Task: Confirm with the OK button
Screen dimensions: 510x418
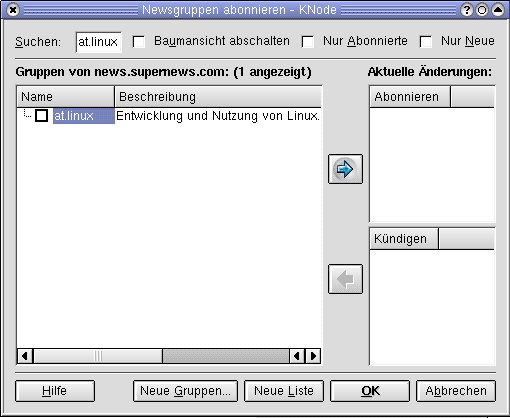Action: tap(370, 391)
